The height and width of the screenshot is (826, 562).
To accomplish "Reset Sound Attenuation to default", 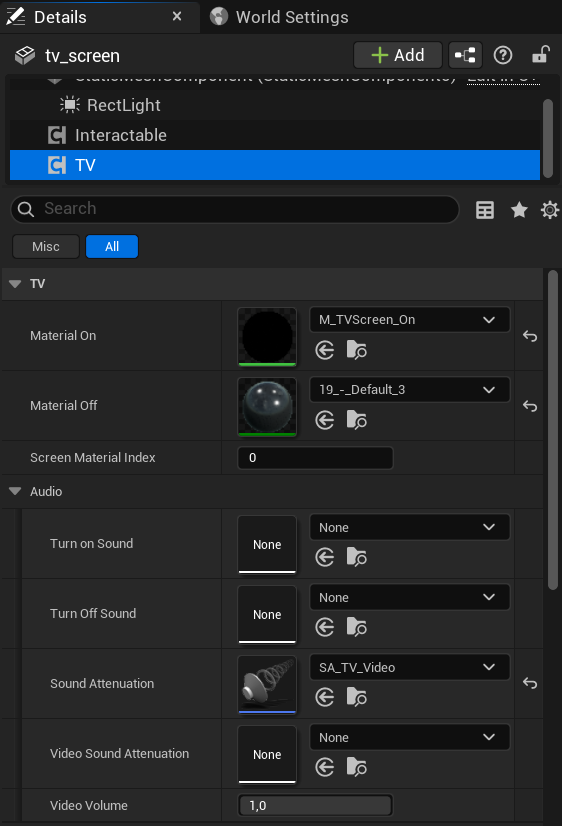I will (530, 683).
